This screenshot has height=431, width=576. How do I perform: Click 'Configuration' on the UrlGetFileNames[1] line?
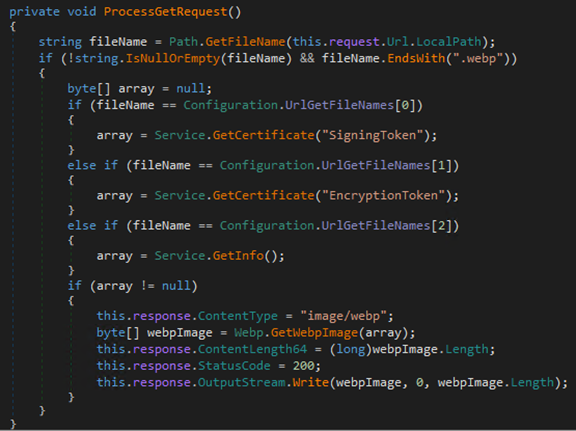(267, 166)
